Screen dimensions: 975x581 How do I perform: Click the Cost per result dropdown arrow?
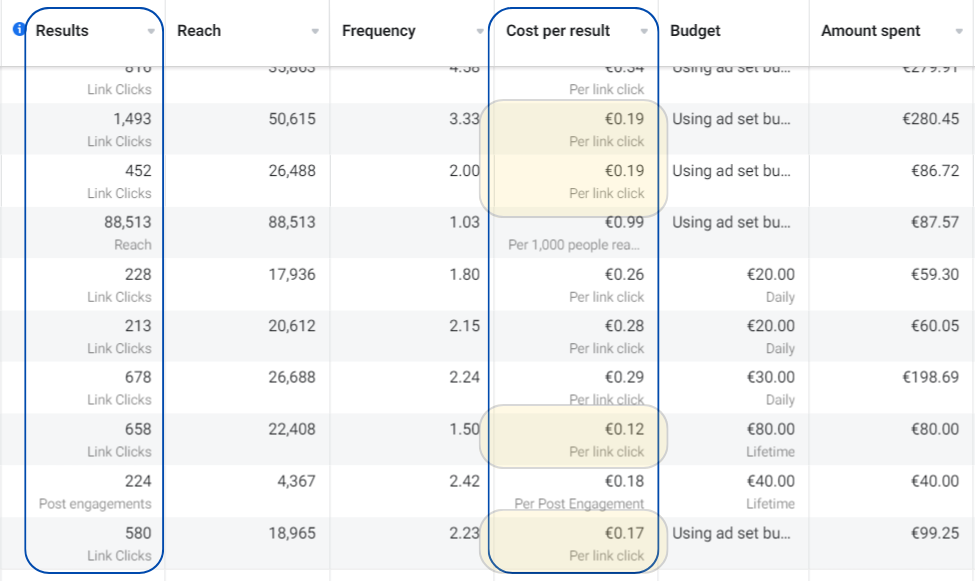point(644,32)
